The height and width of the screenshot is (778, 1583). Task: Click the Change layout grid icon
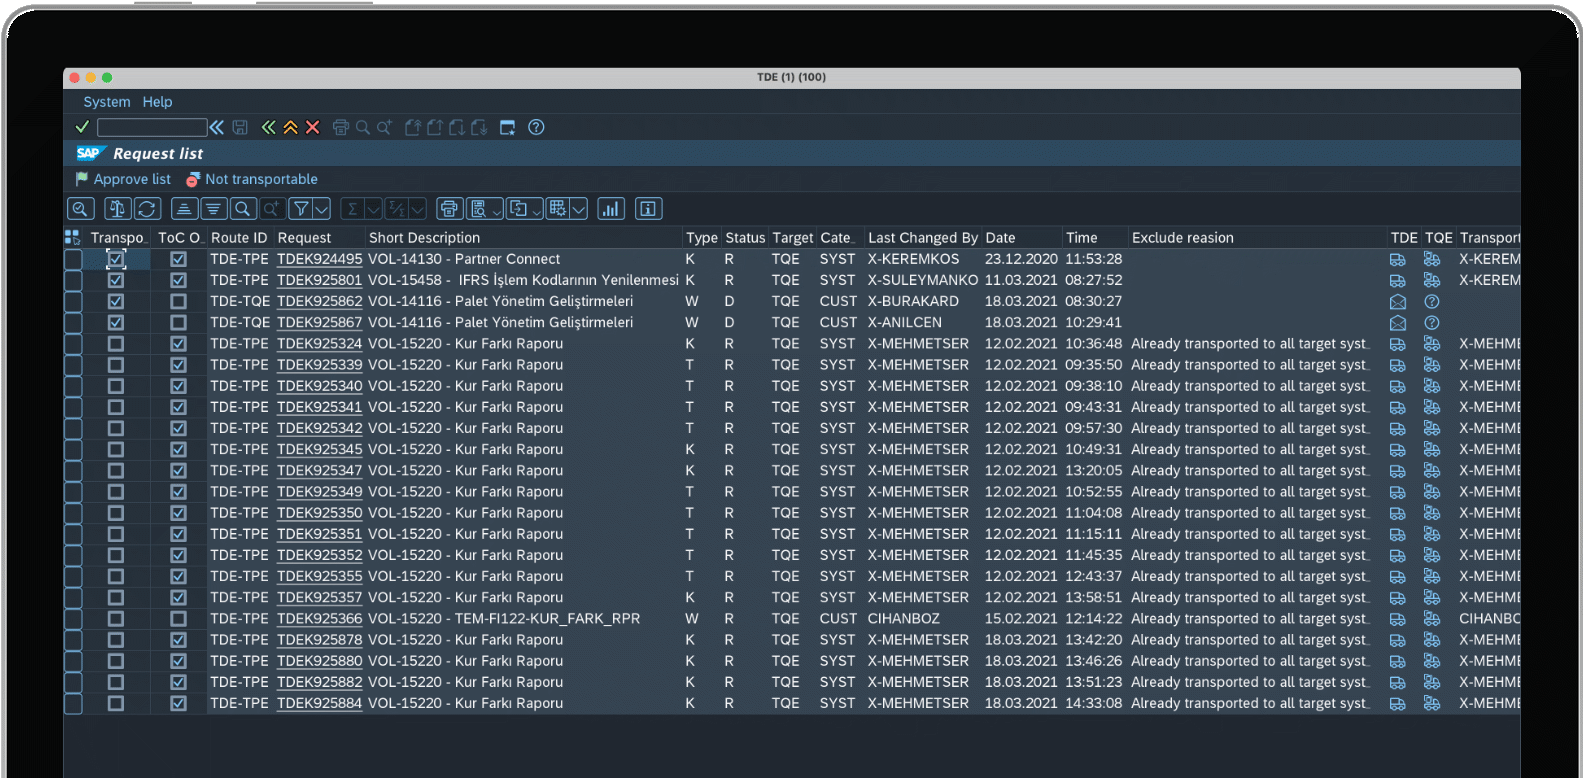click(558, 208)
